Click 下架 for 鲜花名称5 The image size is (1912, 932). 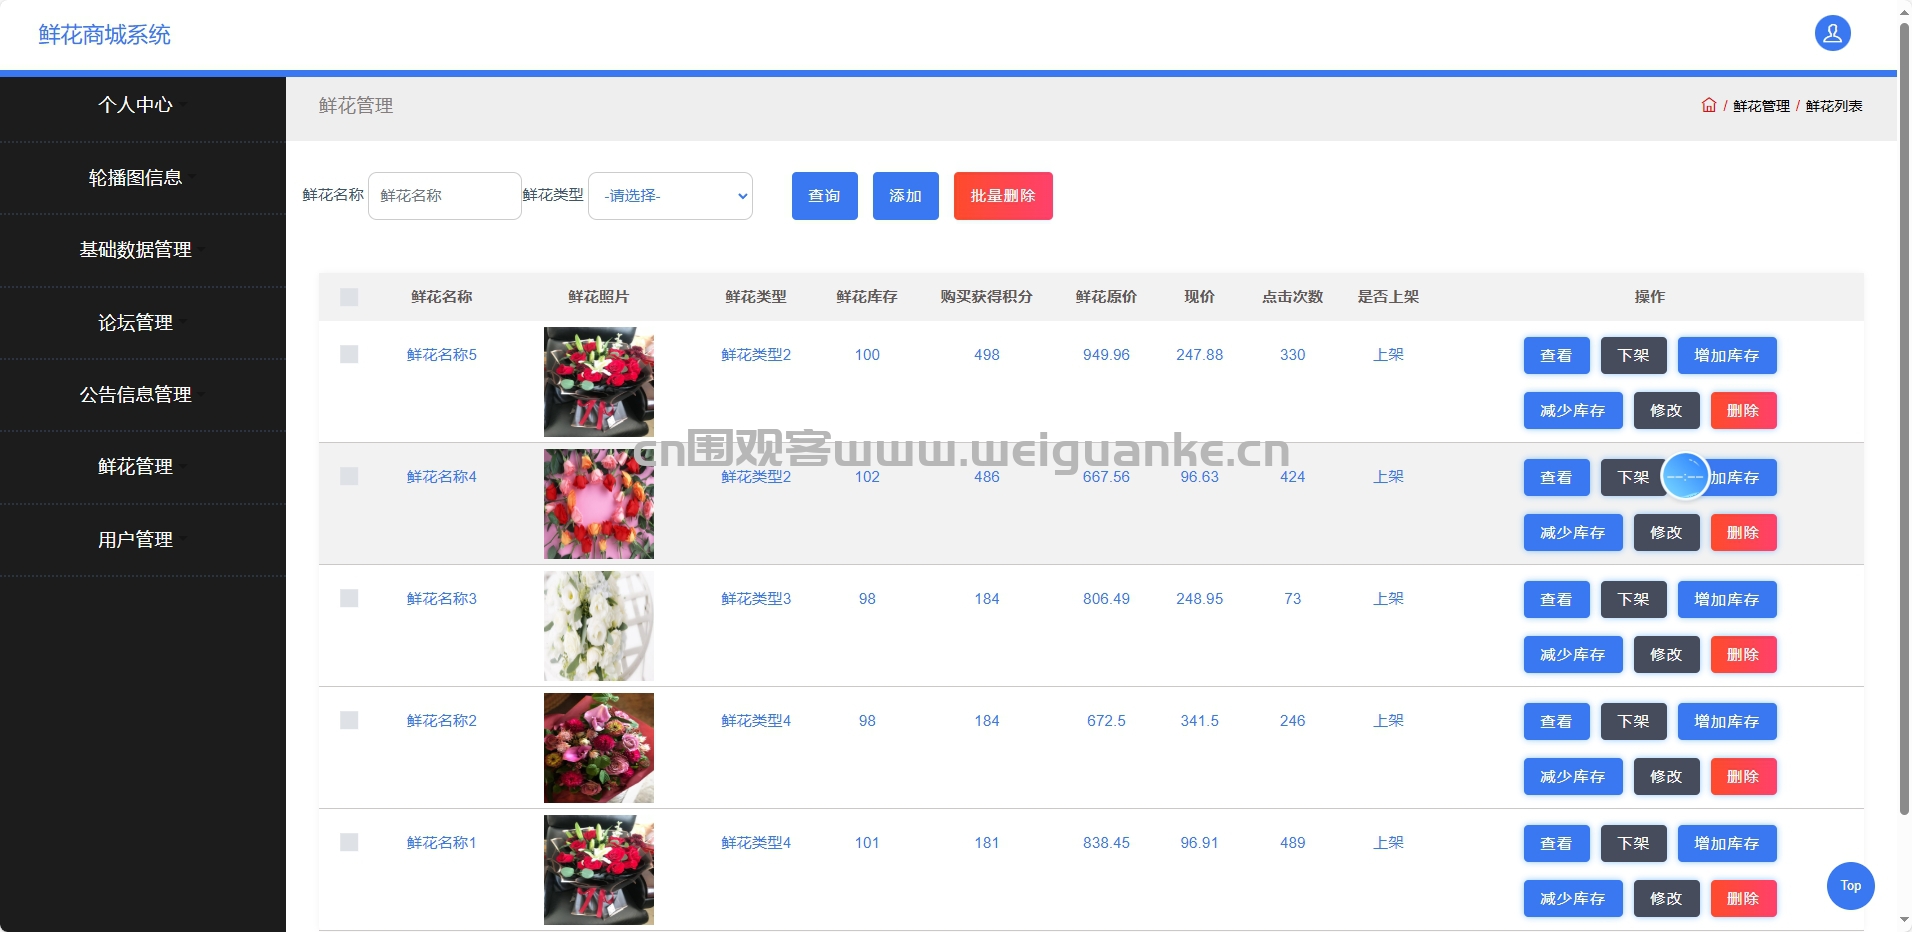tap(1633, 355)
